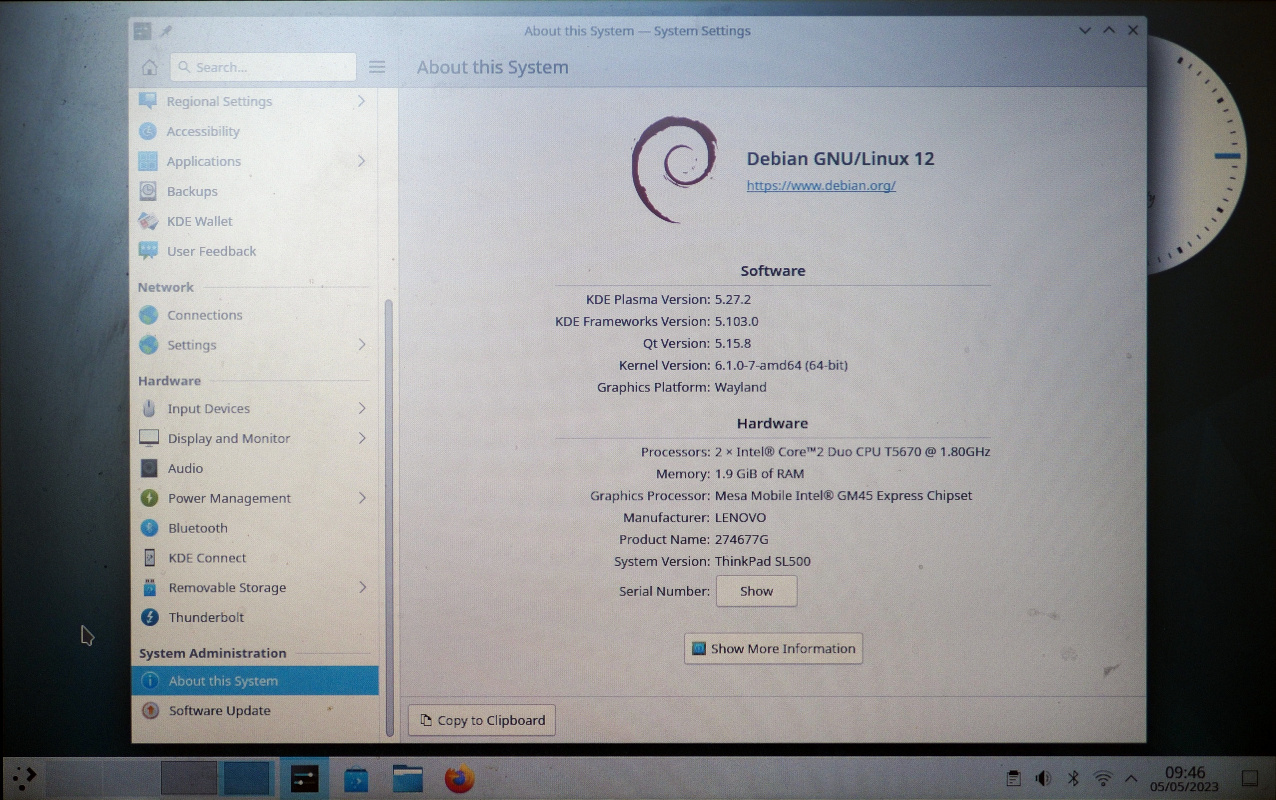Open the Backups settings page
1276x800 pixels.
pyautogui.click(x=255, y=191)
